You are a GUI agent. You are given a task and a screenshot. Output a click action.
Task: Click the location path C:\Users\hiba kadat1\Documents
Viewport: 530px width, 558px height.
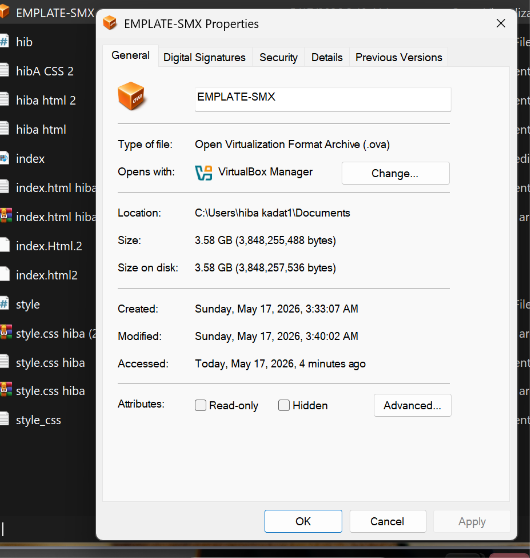click(x=272, y=213)
